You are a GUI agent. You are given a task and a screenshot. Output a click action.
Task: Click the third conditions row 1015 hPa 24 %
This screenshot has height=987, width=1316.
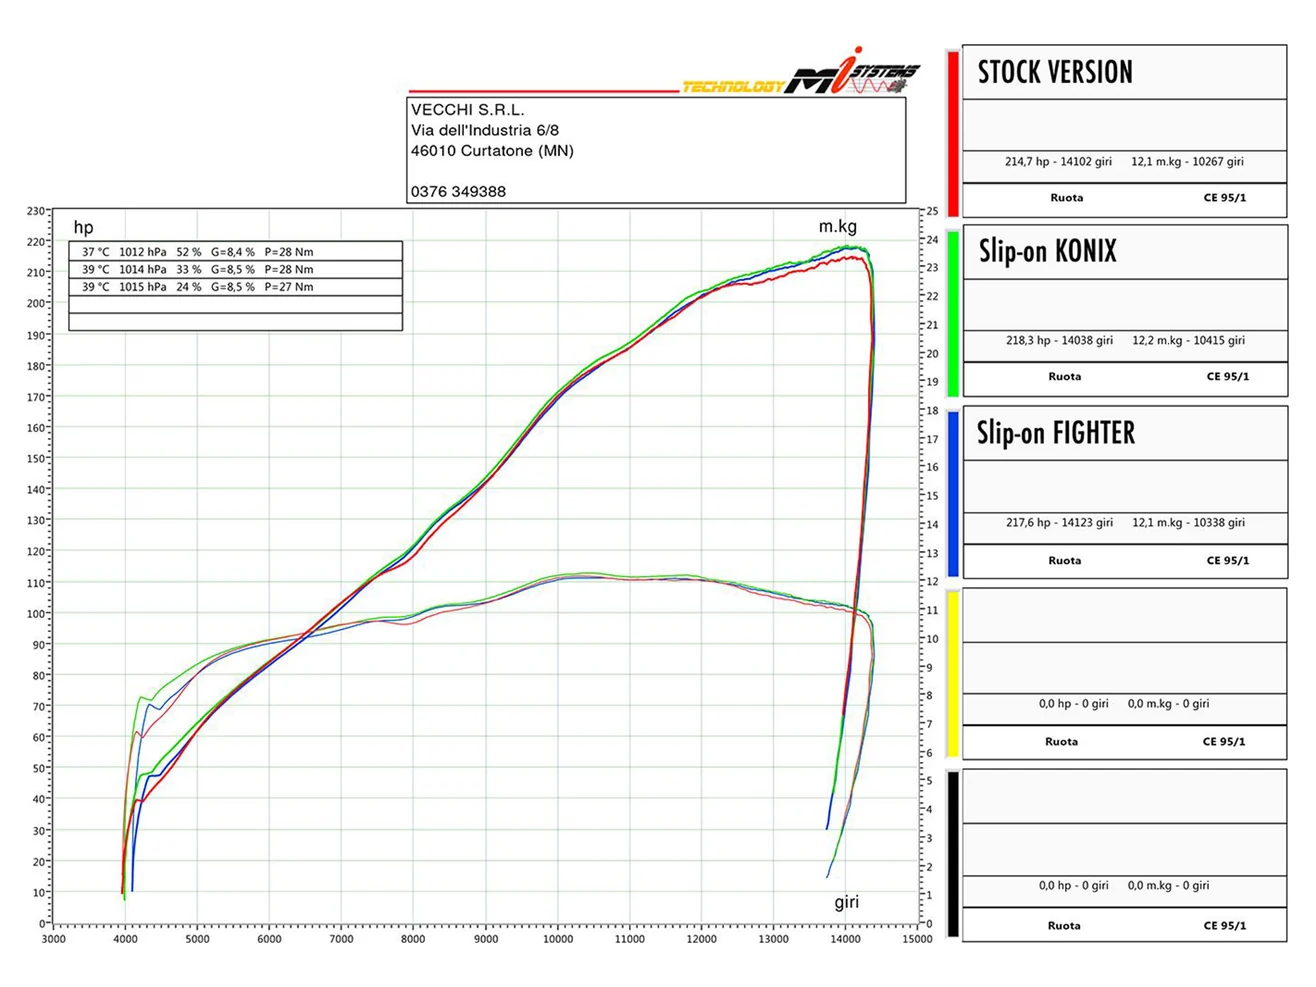click(236, 287)
